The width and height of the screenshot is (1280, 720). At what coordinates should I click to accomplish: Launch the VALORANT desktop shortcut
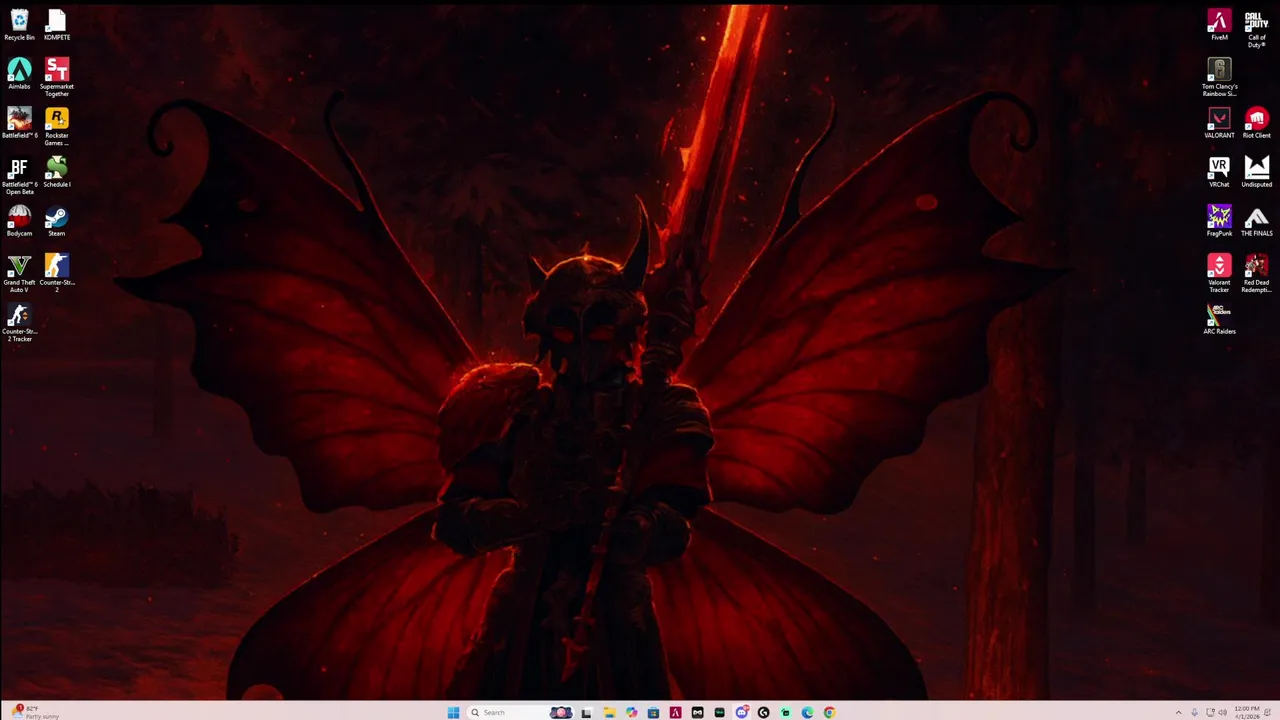[x=1219, y=123]
